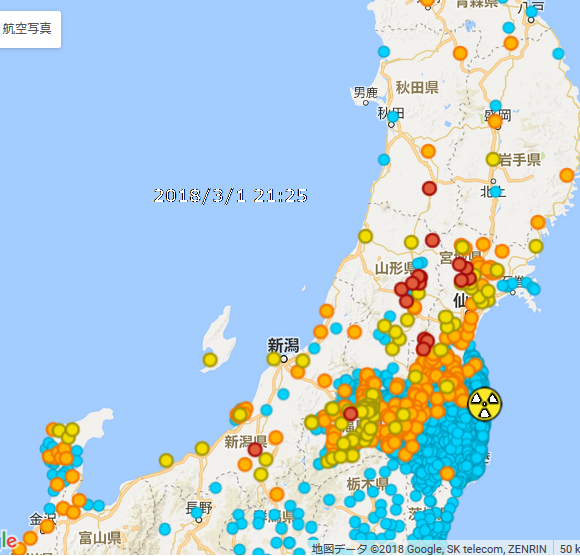Click the 2018/3/1 21:25 timestamp label
Screen dimensions: 580x556
click(x=230, y=196)
